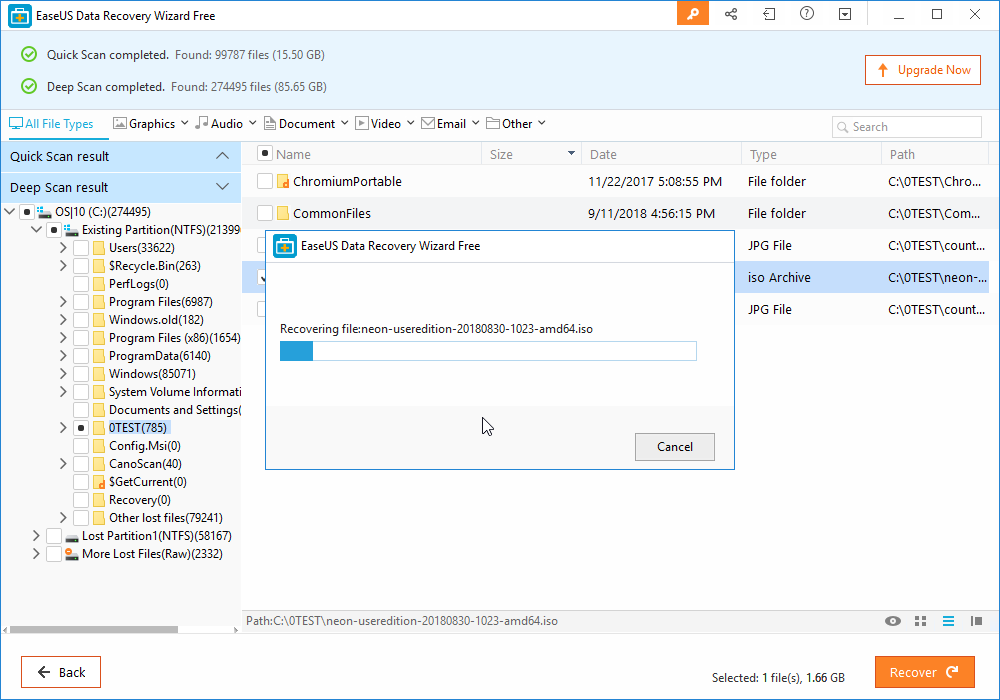Click Upgrade Now button
Viewport: 1000px width, 700px height.
923,70
